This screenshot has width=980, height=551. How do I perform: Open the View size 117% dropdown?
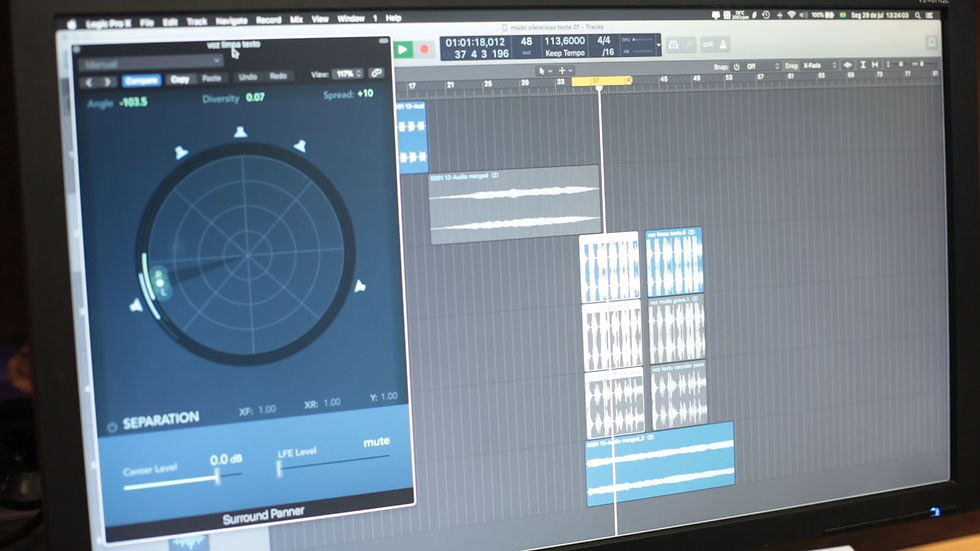(x=347, y=74)
